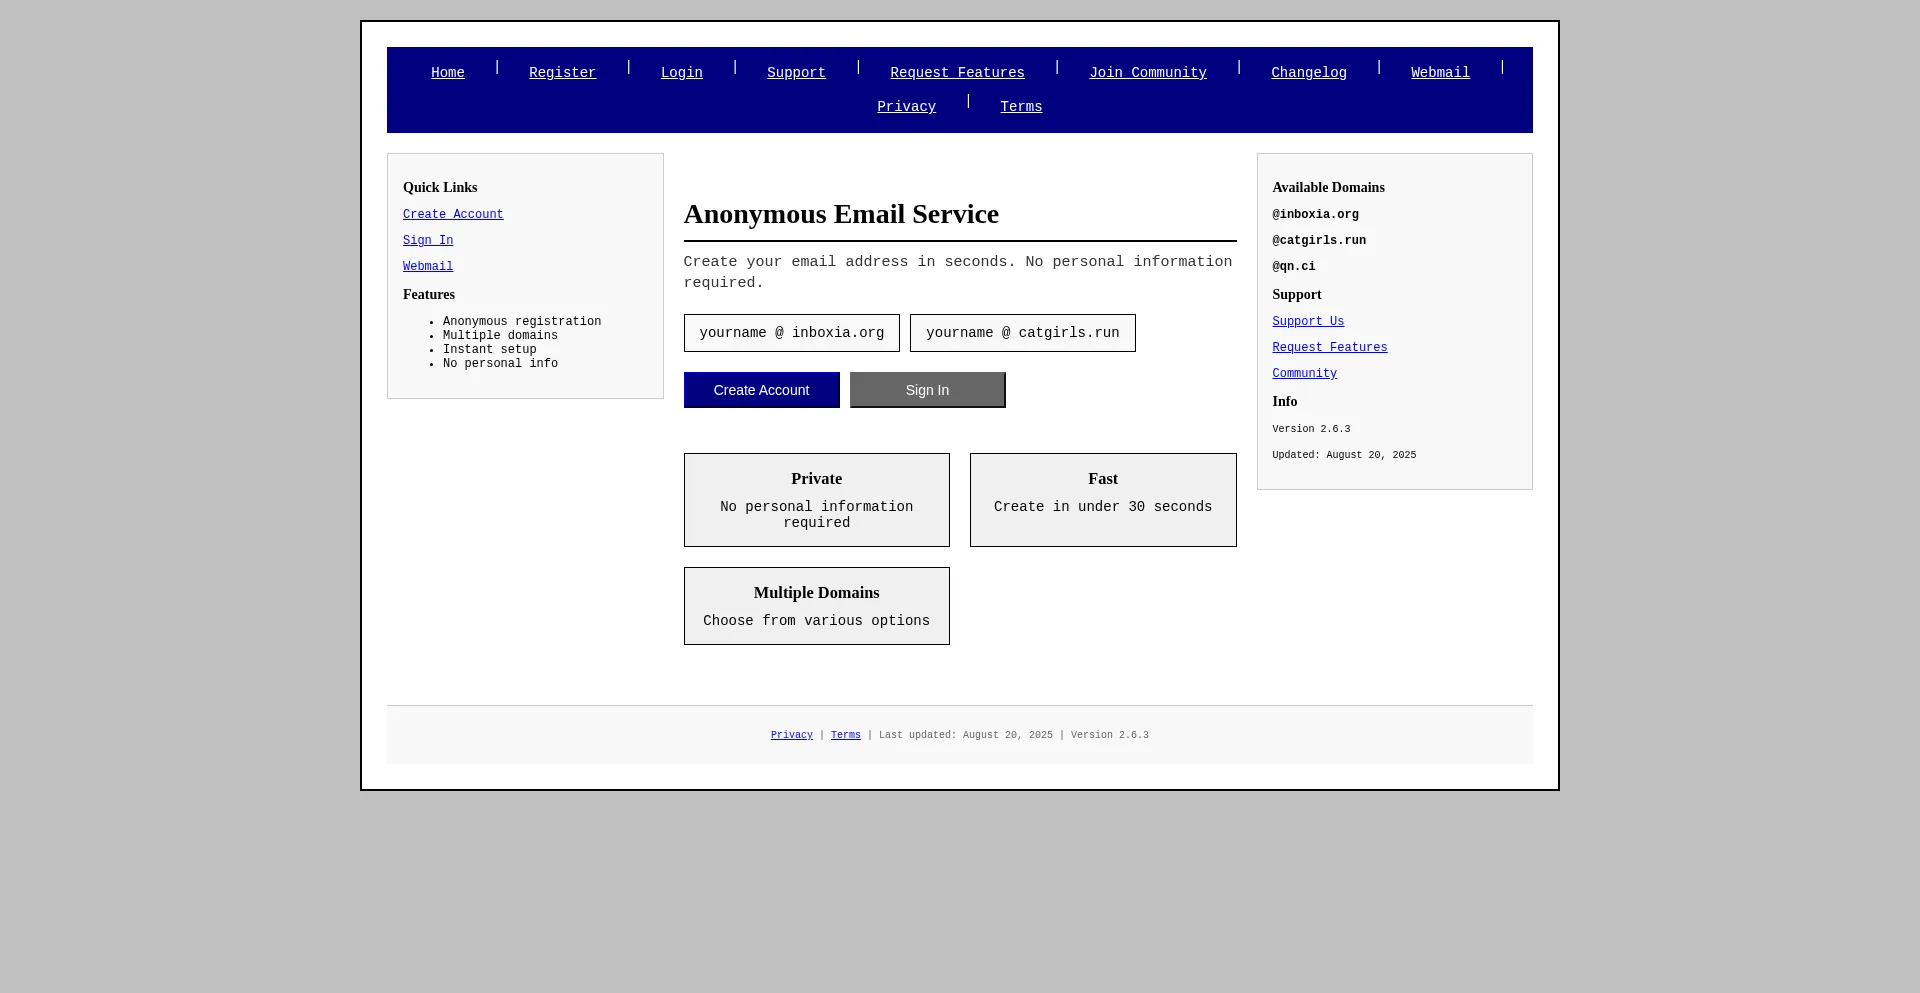Follow the Create Account link under Quick Links
Screen dimensions: 1920x993
point(453,215)
